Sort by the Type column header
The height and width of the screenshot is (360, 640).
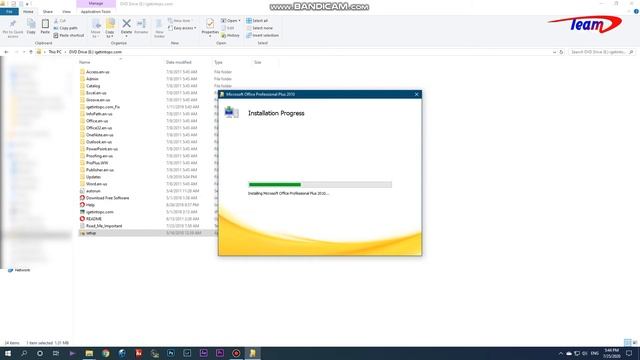[218, 62]
